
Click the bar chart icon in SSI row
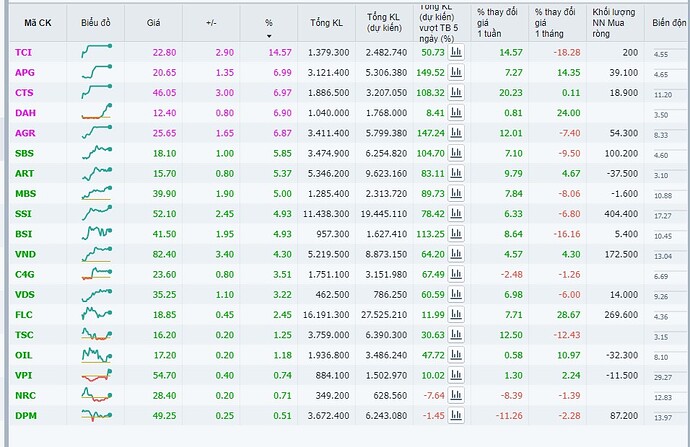456,213
